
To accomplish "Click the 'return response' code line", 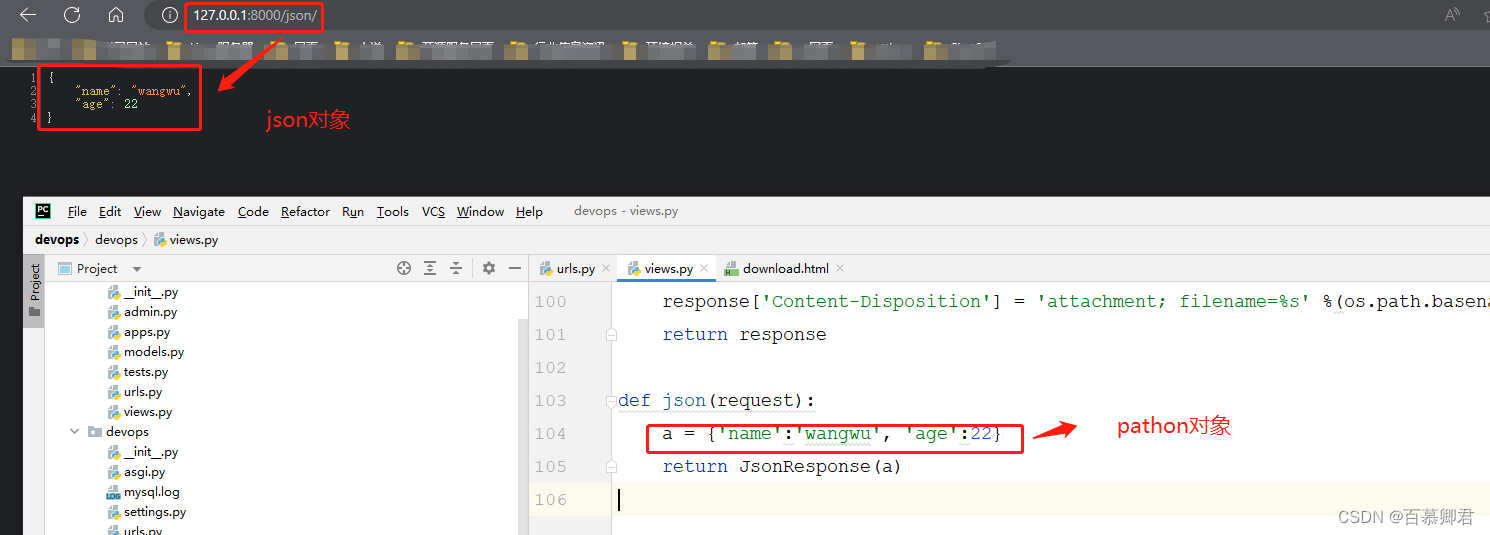I will tap(744, 335).
